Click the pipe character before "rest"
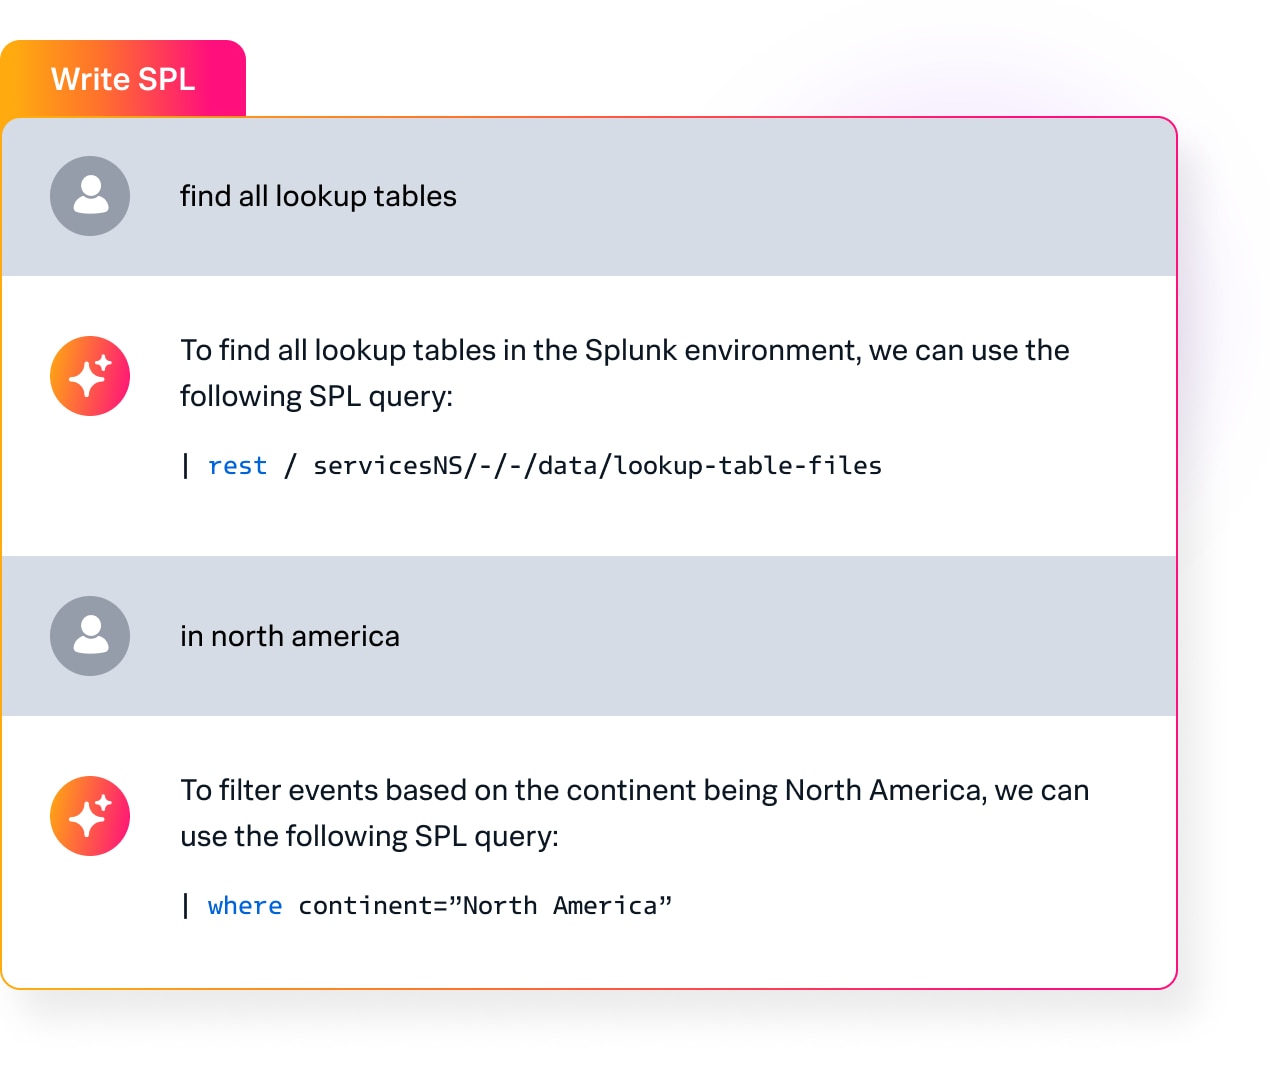The width and height of the screenshot is (1270, 1070). click(186, 466)
